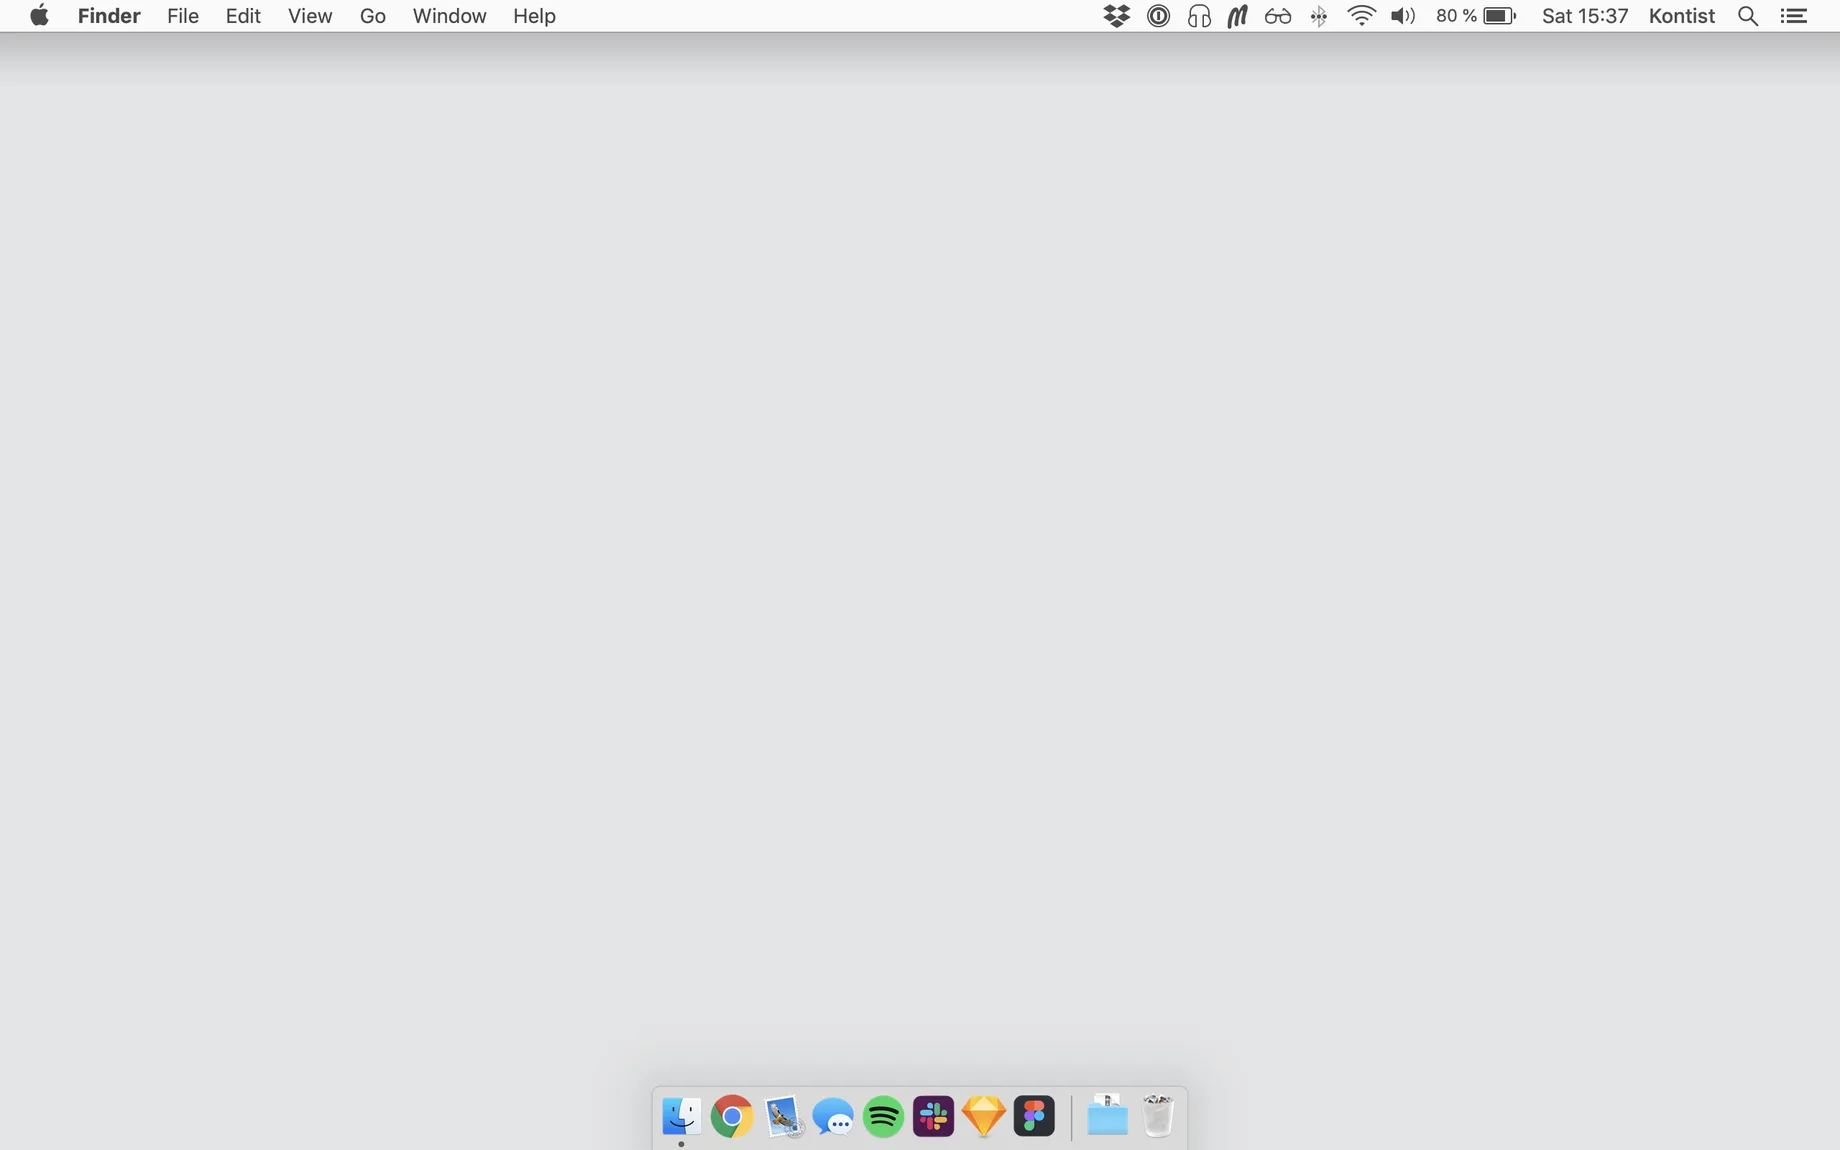Open the Kontist user menu
Image resolution: width=1840 pixels, height=1150 pixels.
click(1682, 16)
